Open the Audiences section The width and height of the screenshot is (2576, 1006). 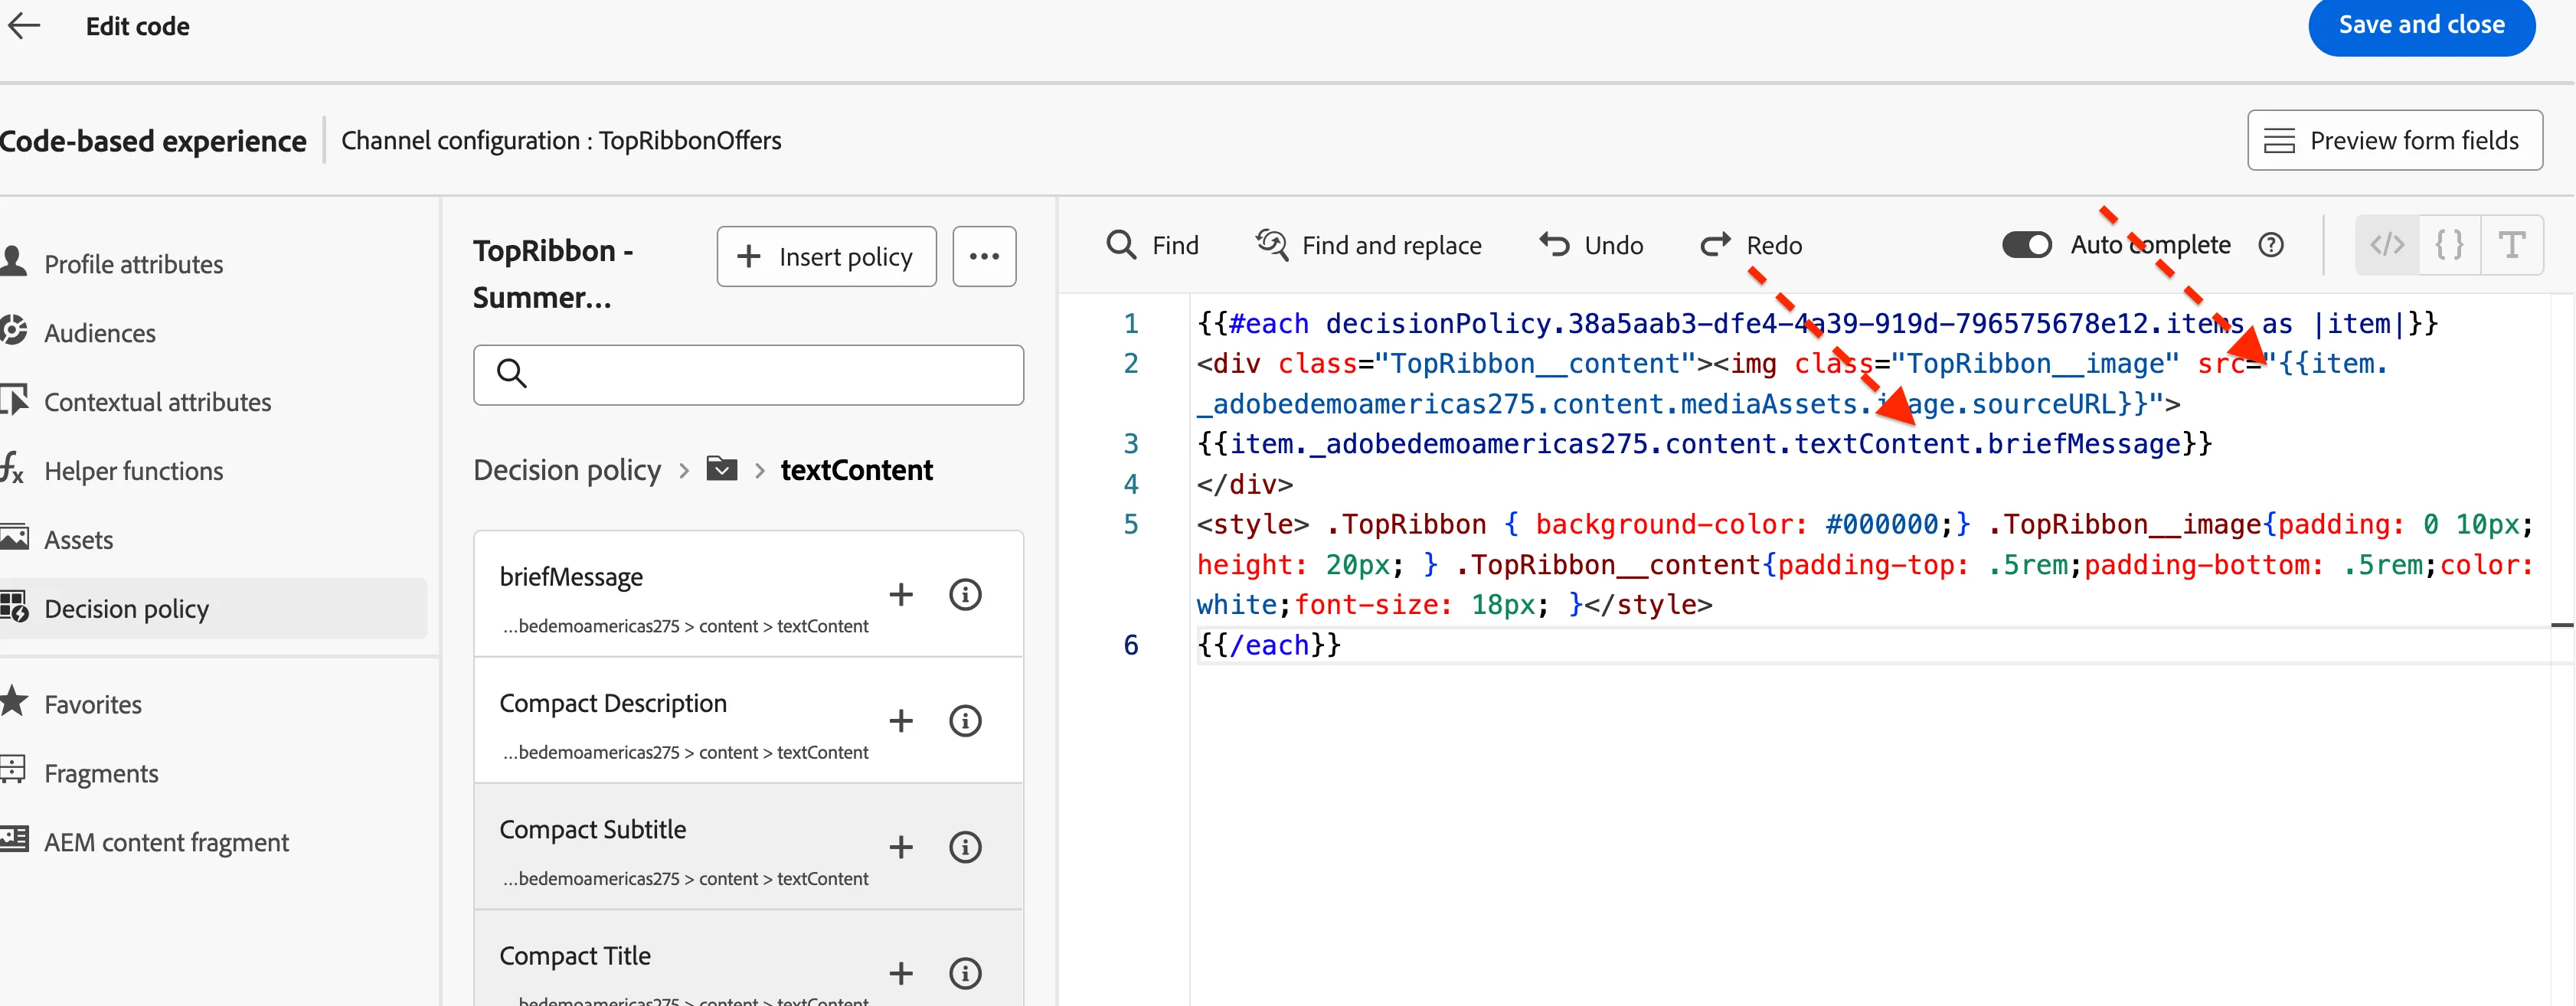pos(99,333)
